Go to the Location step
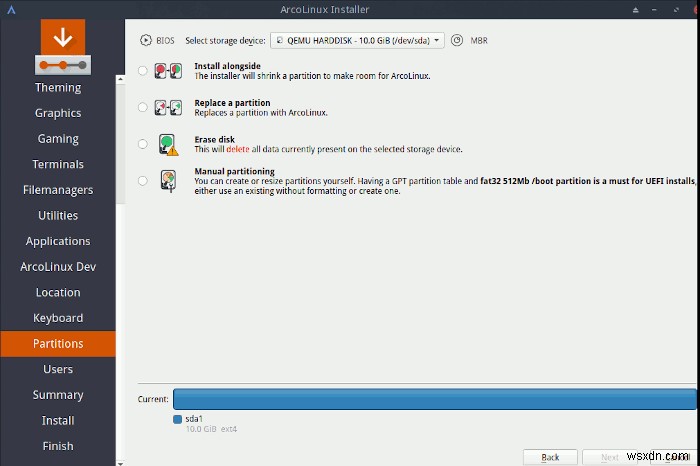The image size is (700, 466). 58,292
